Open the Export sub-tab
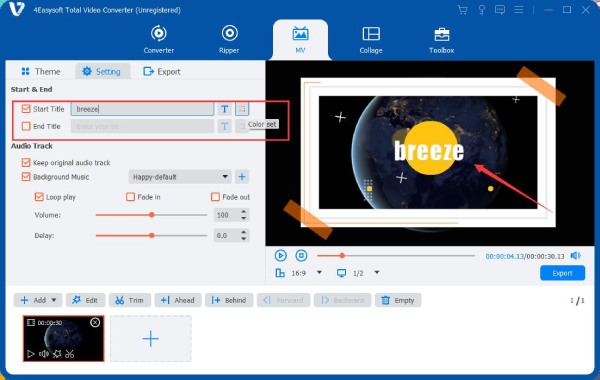Image resolution: width=600 pixels, height=380 pixels. pos(161,72)
